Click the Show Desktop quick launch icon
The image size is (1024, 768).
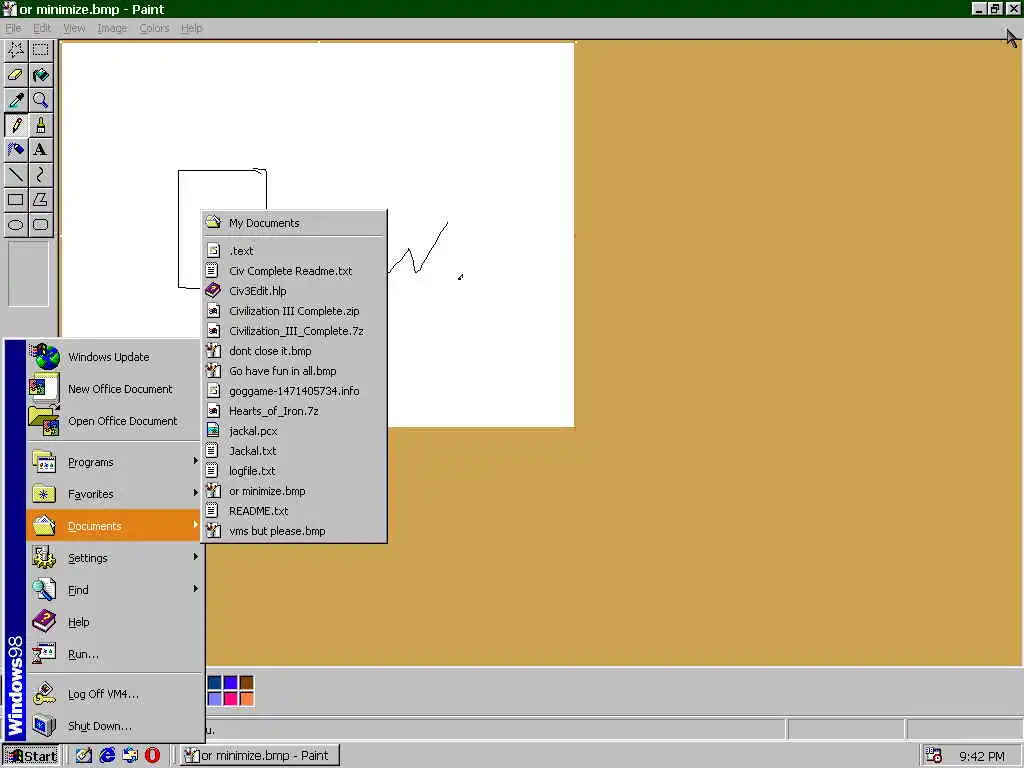pos(84,756)
